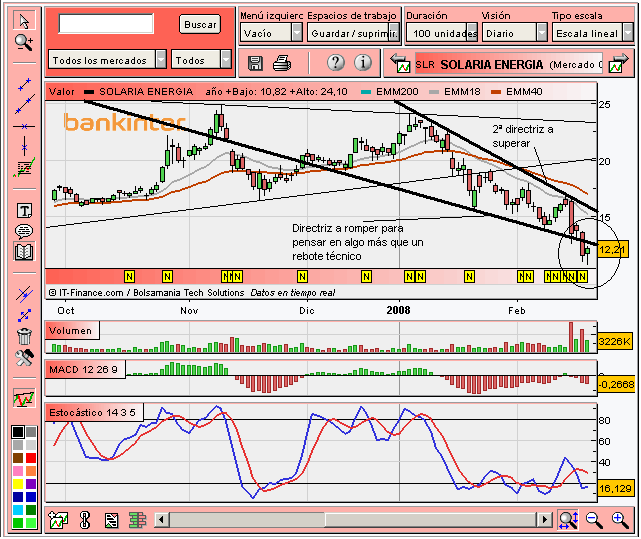Go to previous security arrow chart icon
The width and height of the screenshot is (641, 539).
[x=400, y=63]
